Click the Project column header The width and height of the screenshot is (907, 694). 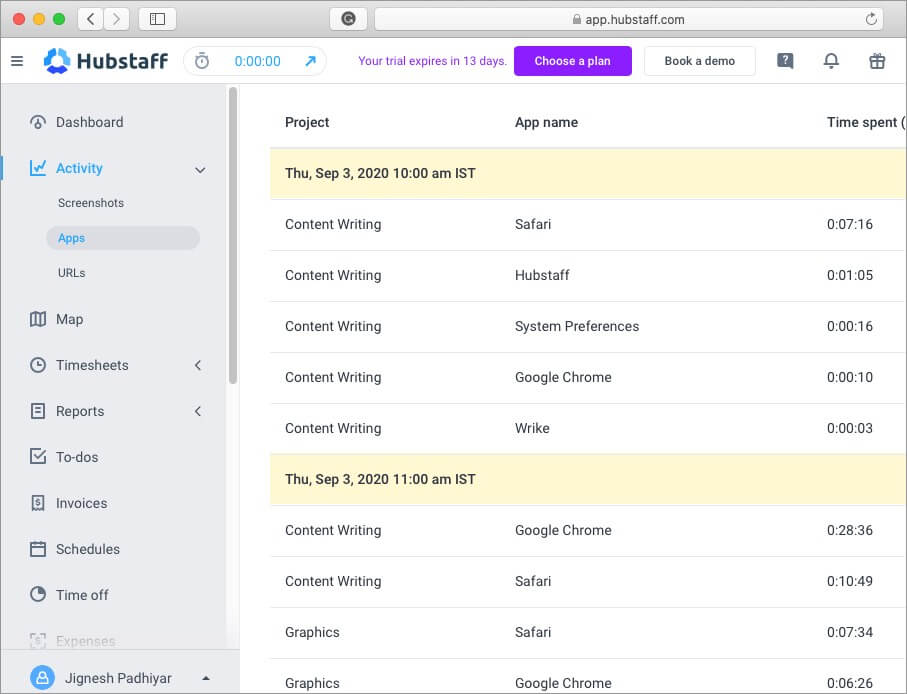[x=307, y=122]
